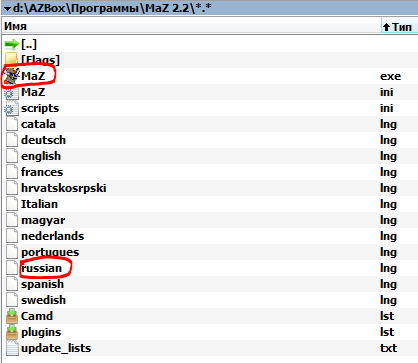The image size is (418, 363).
Task: Select the Camd list file
Action: tap(37, 316)
